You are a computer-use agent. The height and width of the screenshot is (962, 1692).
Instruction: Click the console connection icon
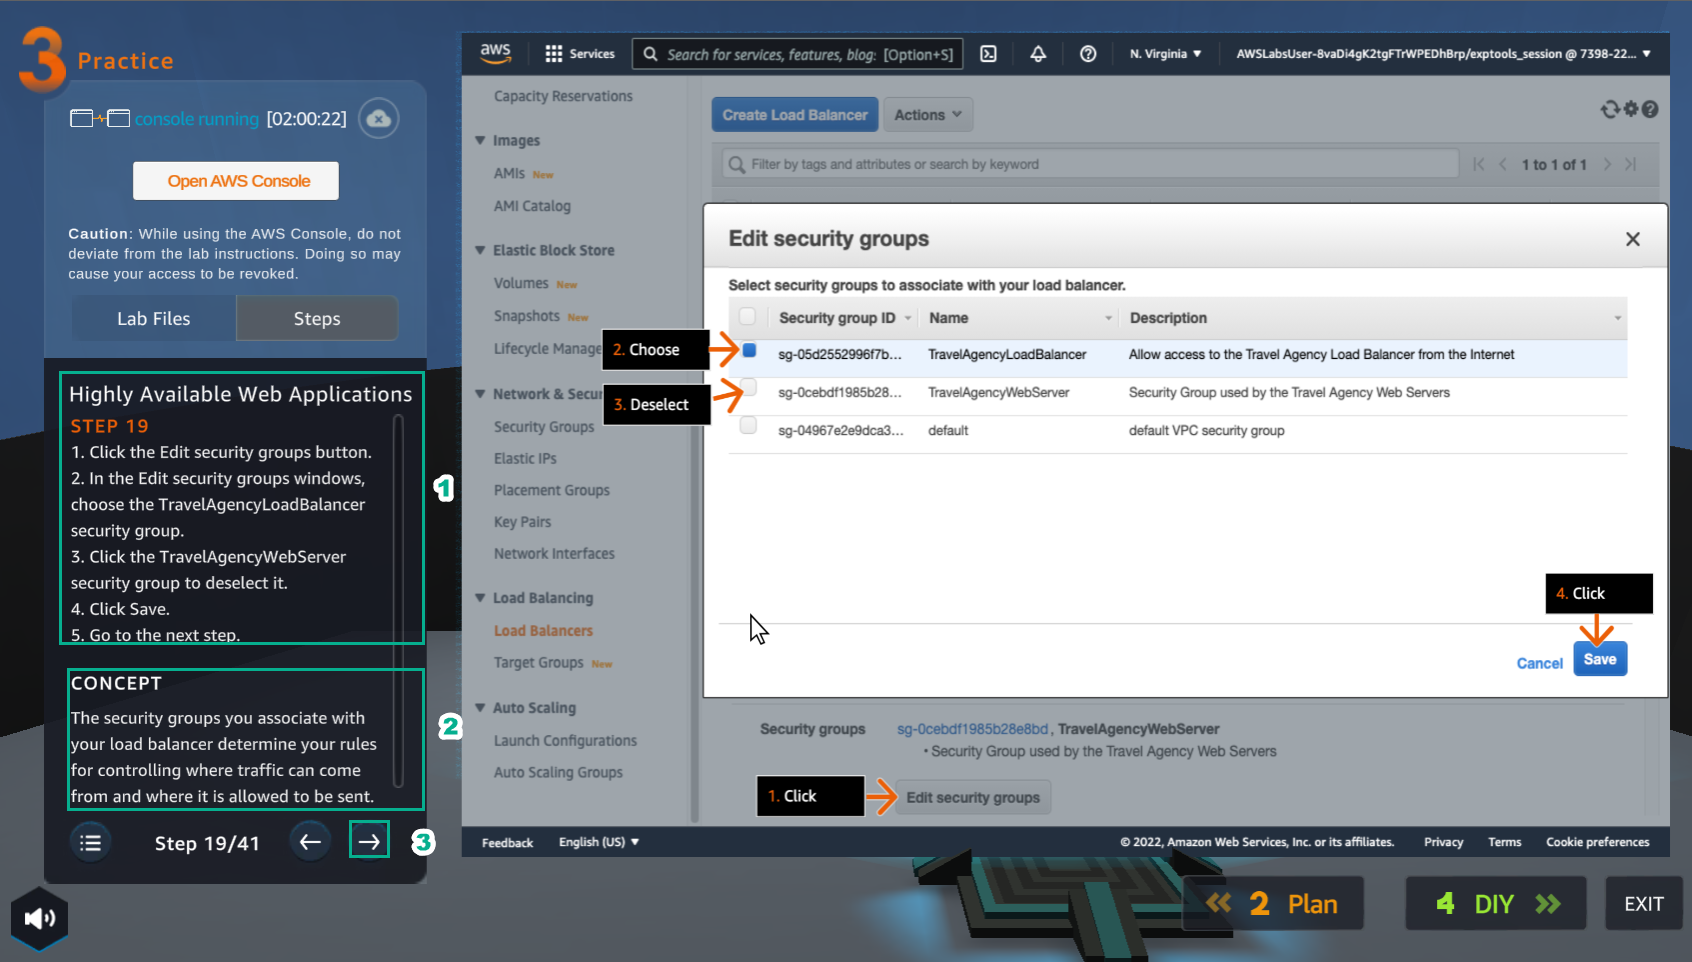pyautogui.click(x=100, y=119)
